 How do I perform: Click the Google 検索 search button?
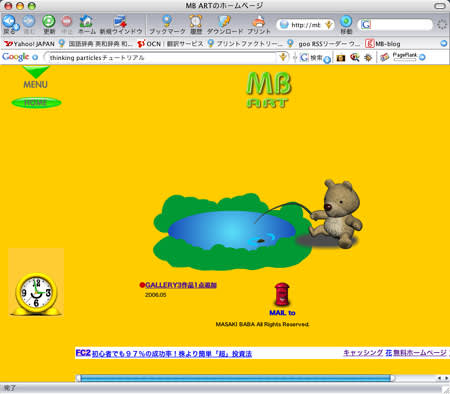(311, 57)
